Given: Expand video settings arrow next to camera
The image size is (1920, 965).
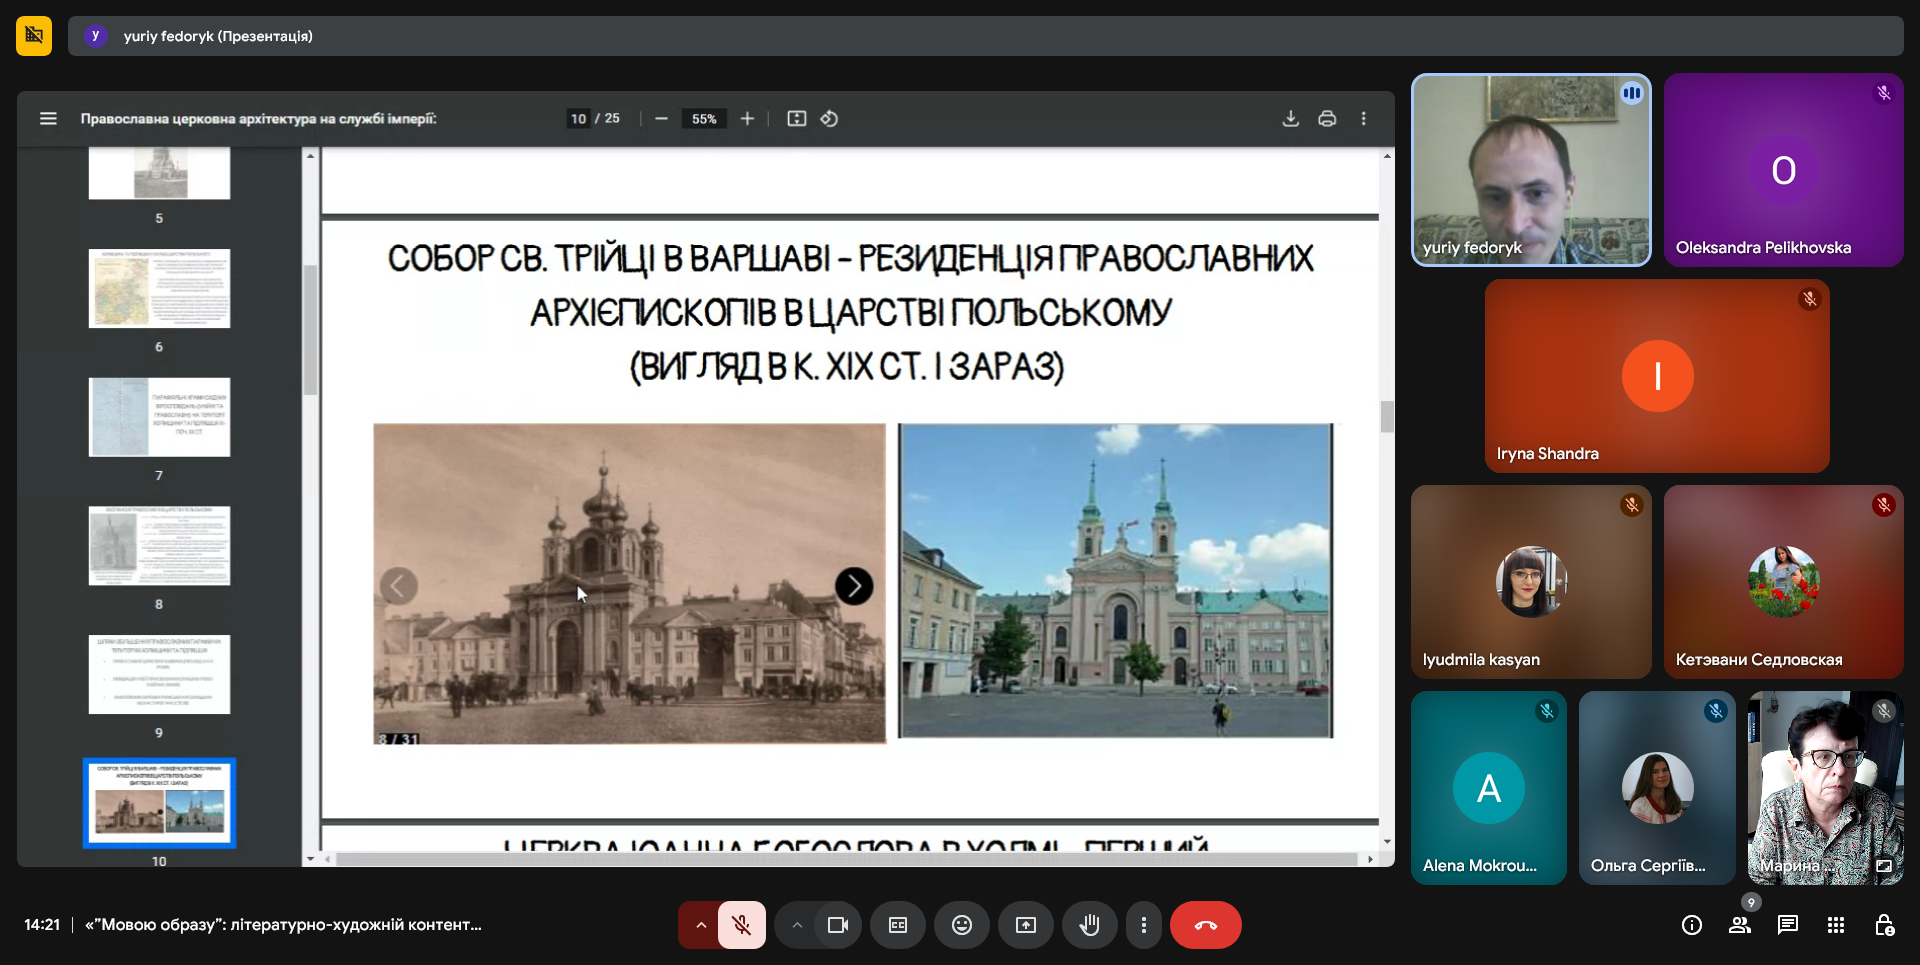Looking at the screenshot, I should coord(797,925).
